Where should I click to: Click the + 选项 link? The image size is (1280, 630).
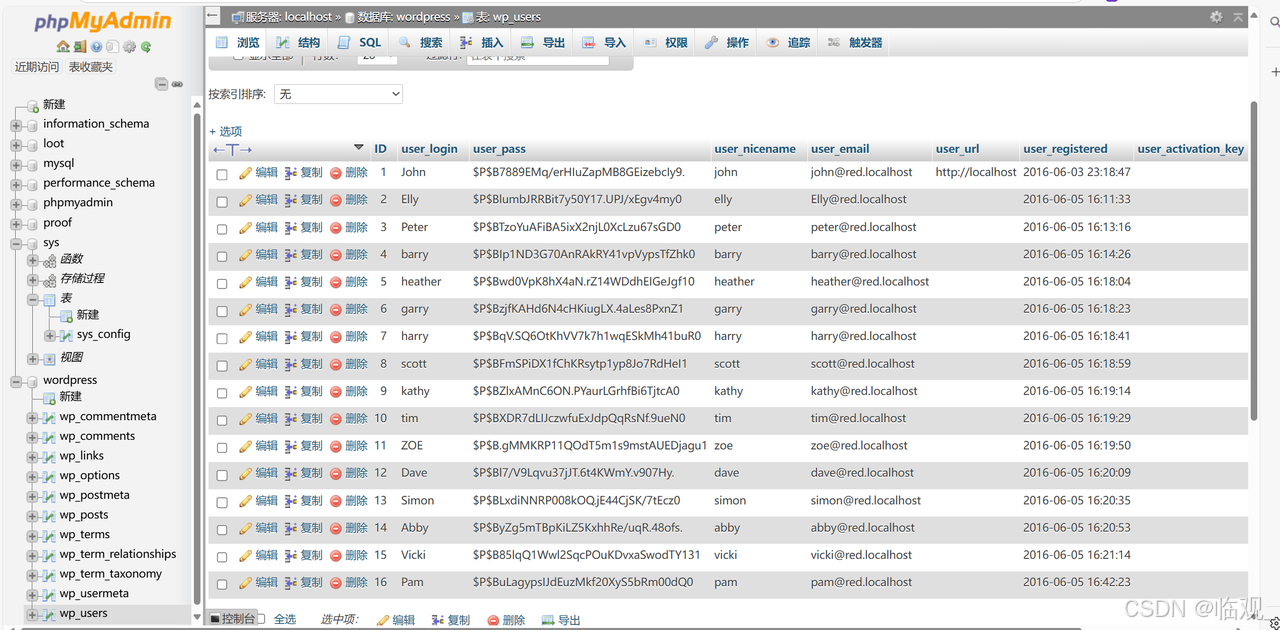click(x=225, y=131)
